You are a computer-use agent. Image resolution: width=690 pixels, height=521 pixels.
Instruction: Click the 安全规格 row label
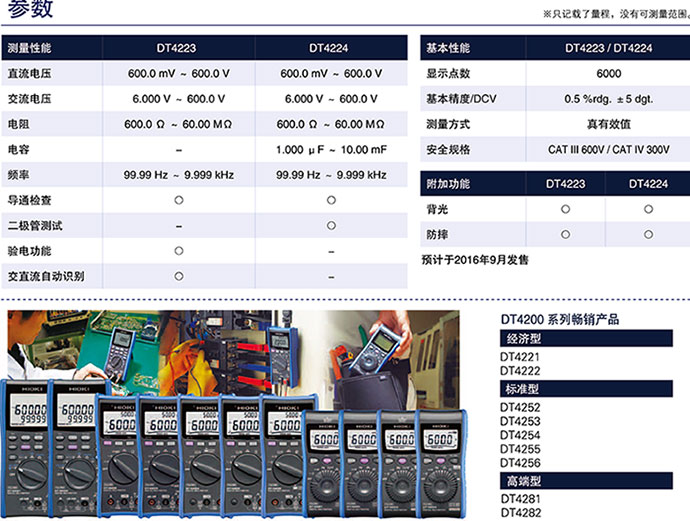click(448, 149)
